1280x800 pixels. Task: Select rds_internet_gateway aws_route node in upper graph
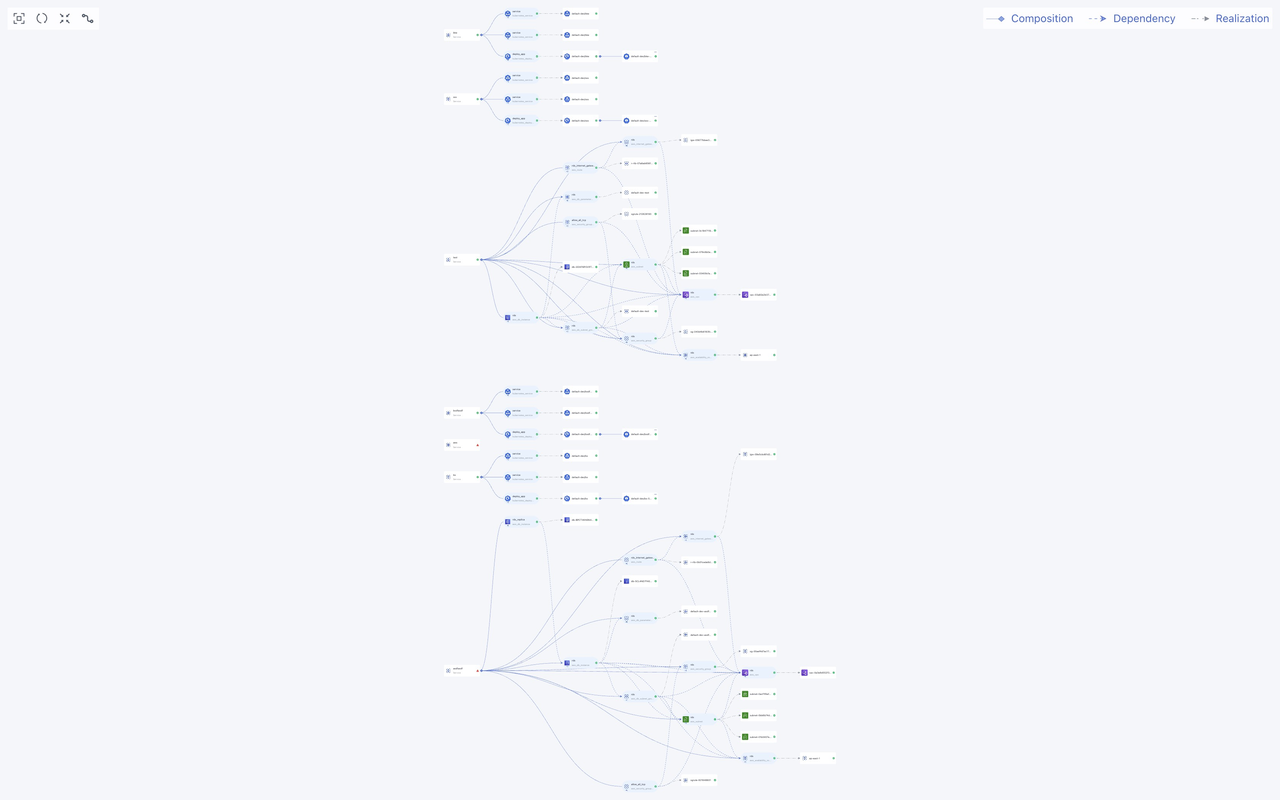pos(580,167)
